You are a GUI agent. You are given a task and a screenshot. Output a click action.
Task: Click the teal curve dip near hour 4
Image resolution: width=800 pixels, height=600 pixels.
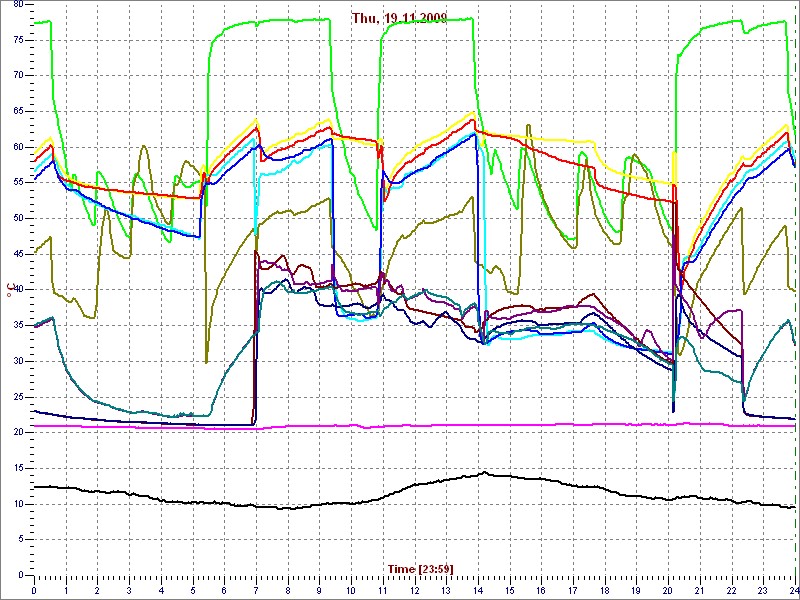[x=160, y=413]
